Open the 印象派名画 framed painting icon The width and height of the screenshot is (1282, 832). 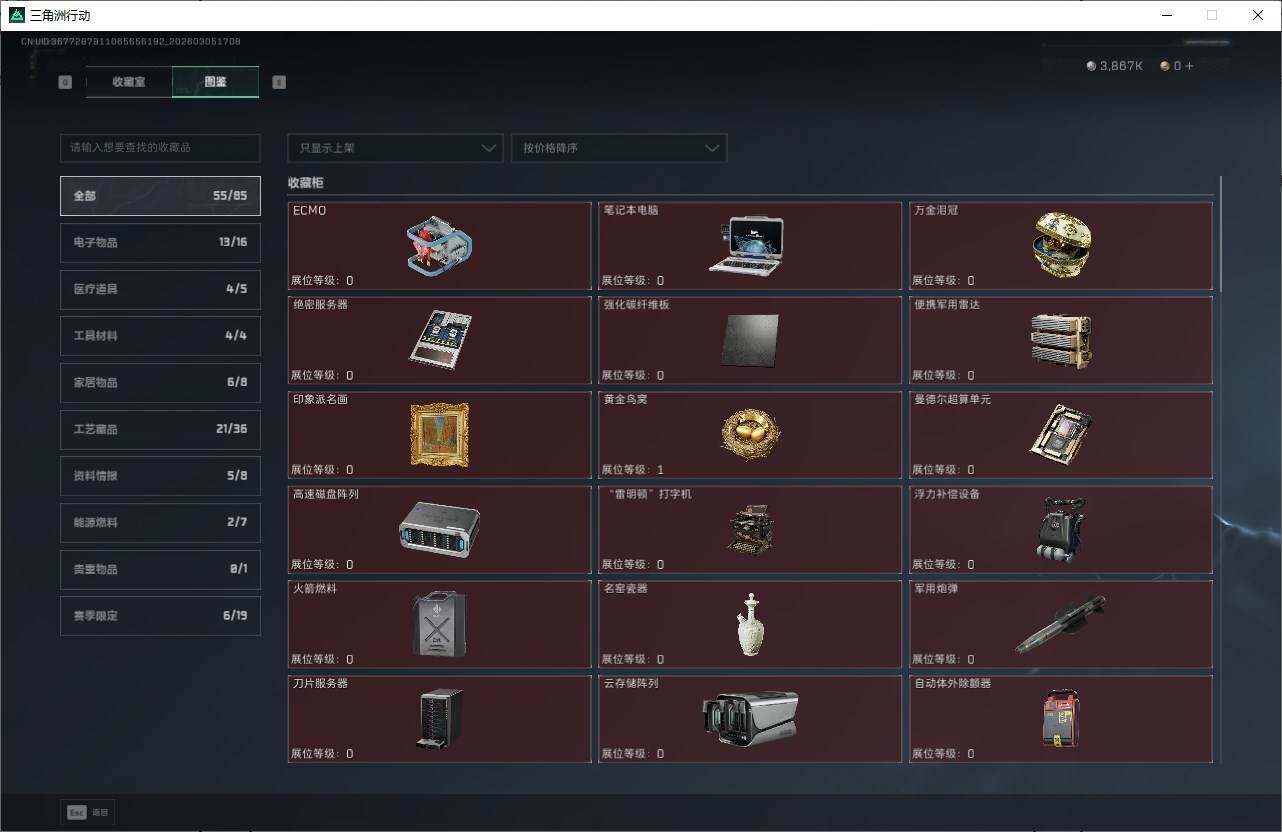pos(439,435)
